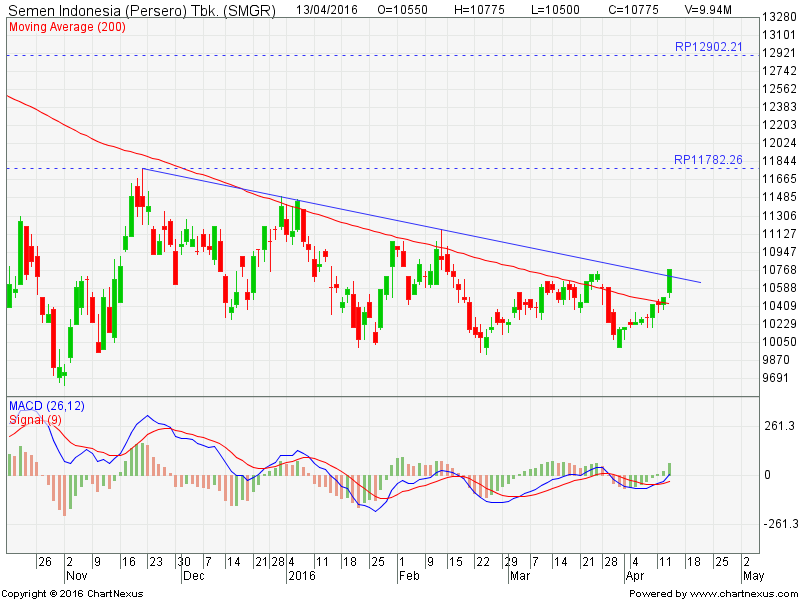
Task: Select the Signal (9) indicator label
Action: (35, 420)
